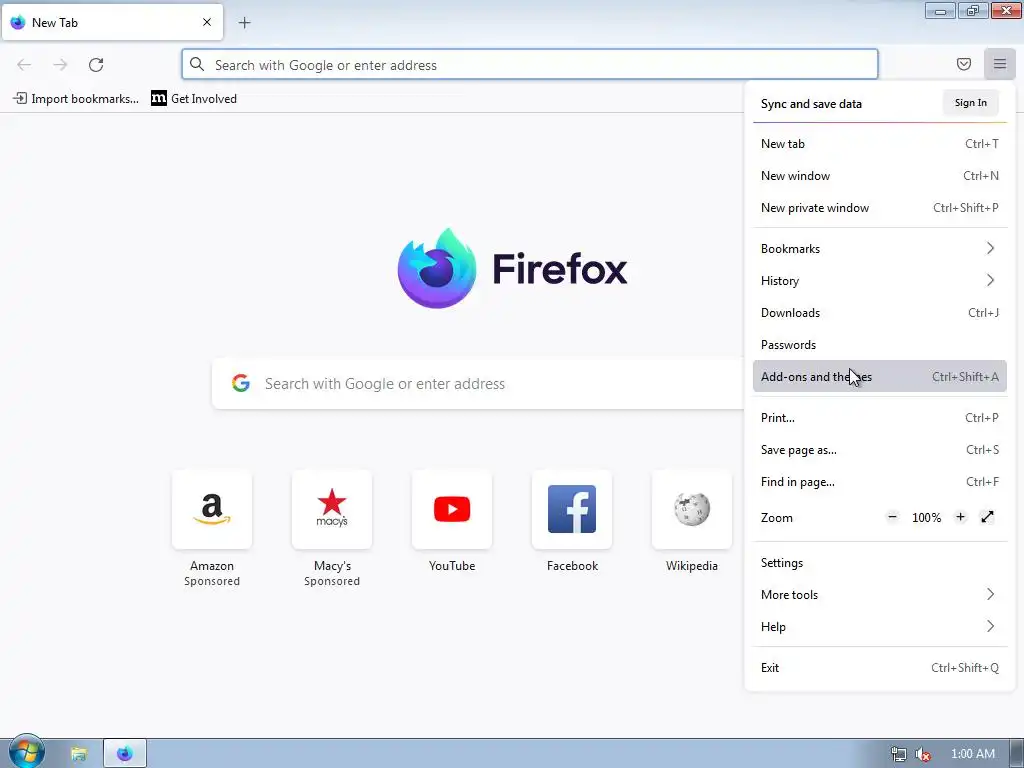Choose Print... from the menu

[880, 418]
